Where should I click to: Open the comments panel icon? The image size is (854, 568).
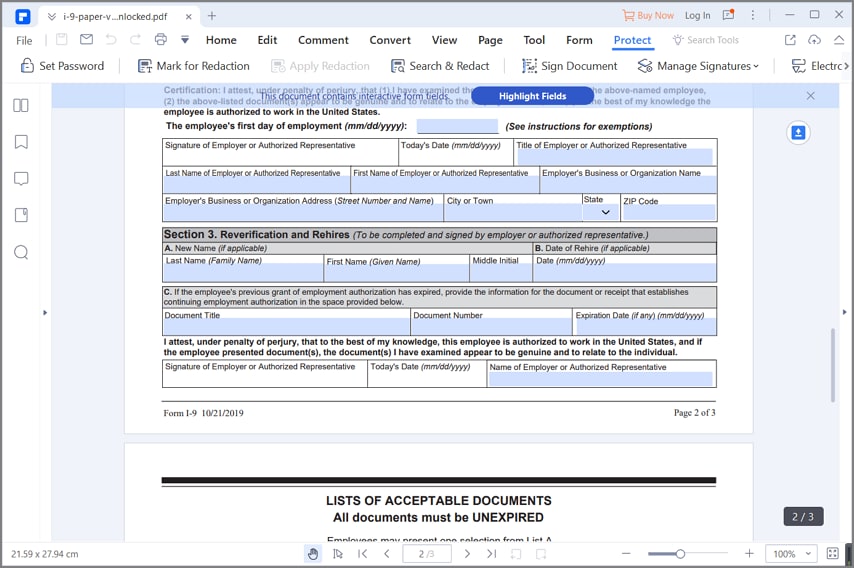(21, 179)
